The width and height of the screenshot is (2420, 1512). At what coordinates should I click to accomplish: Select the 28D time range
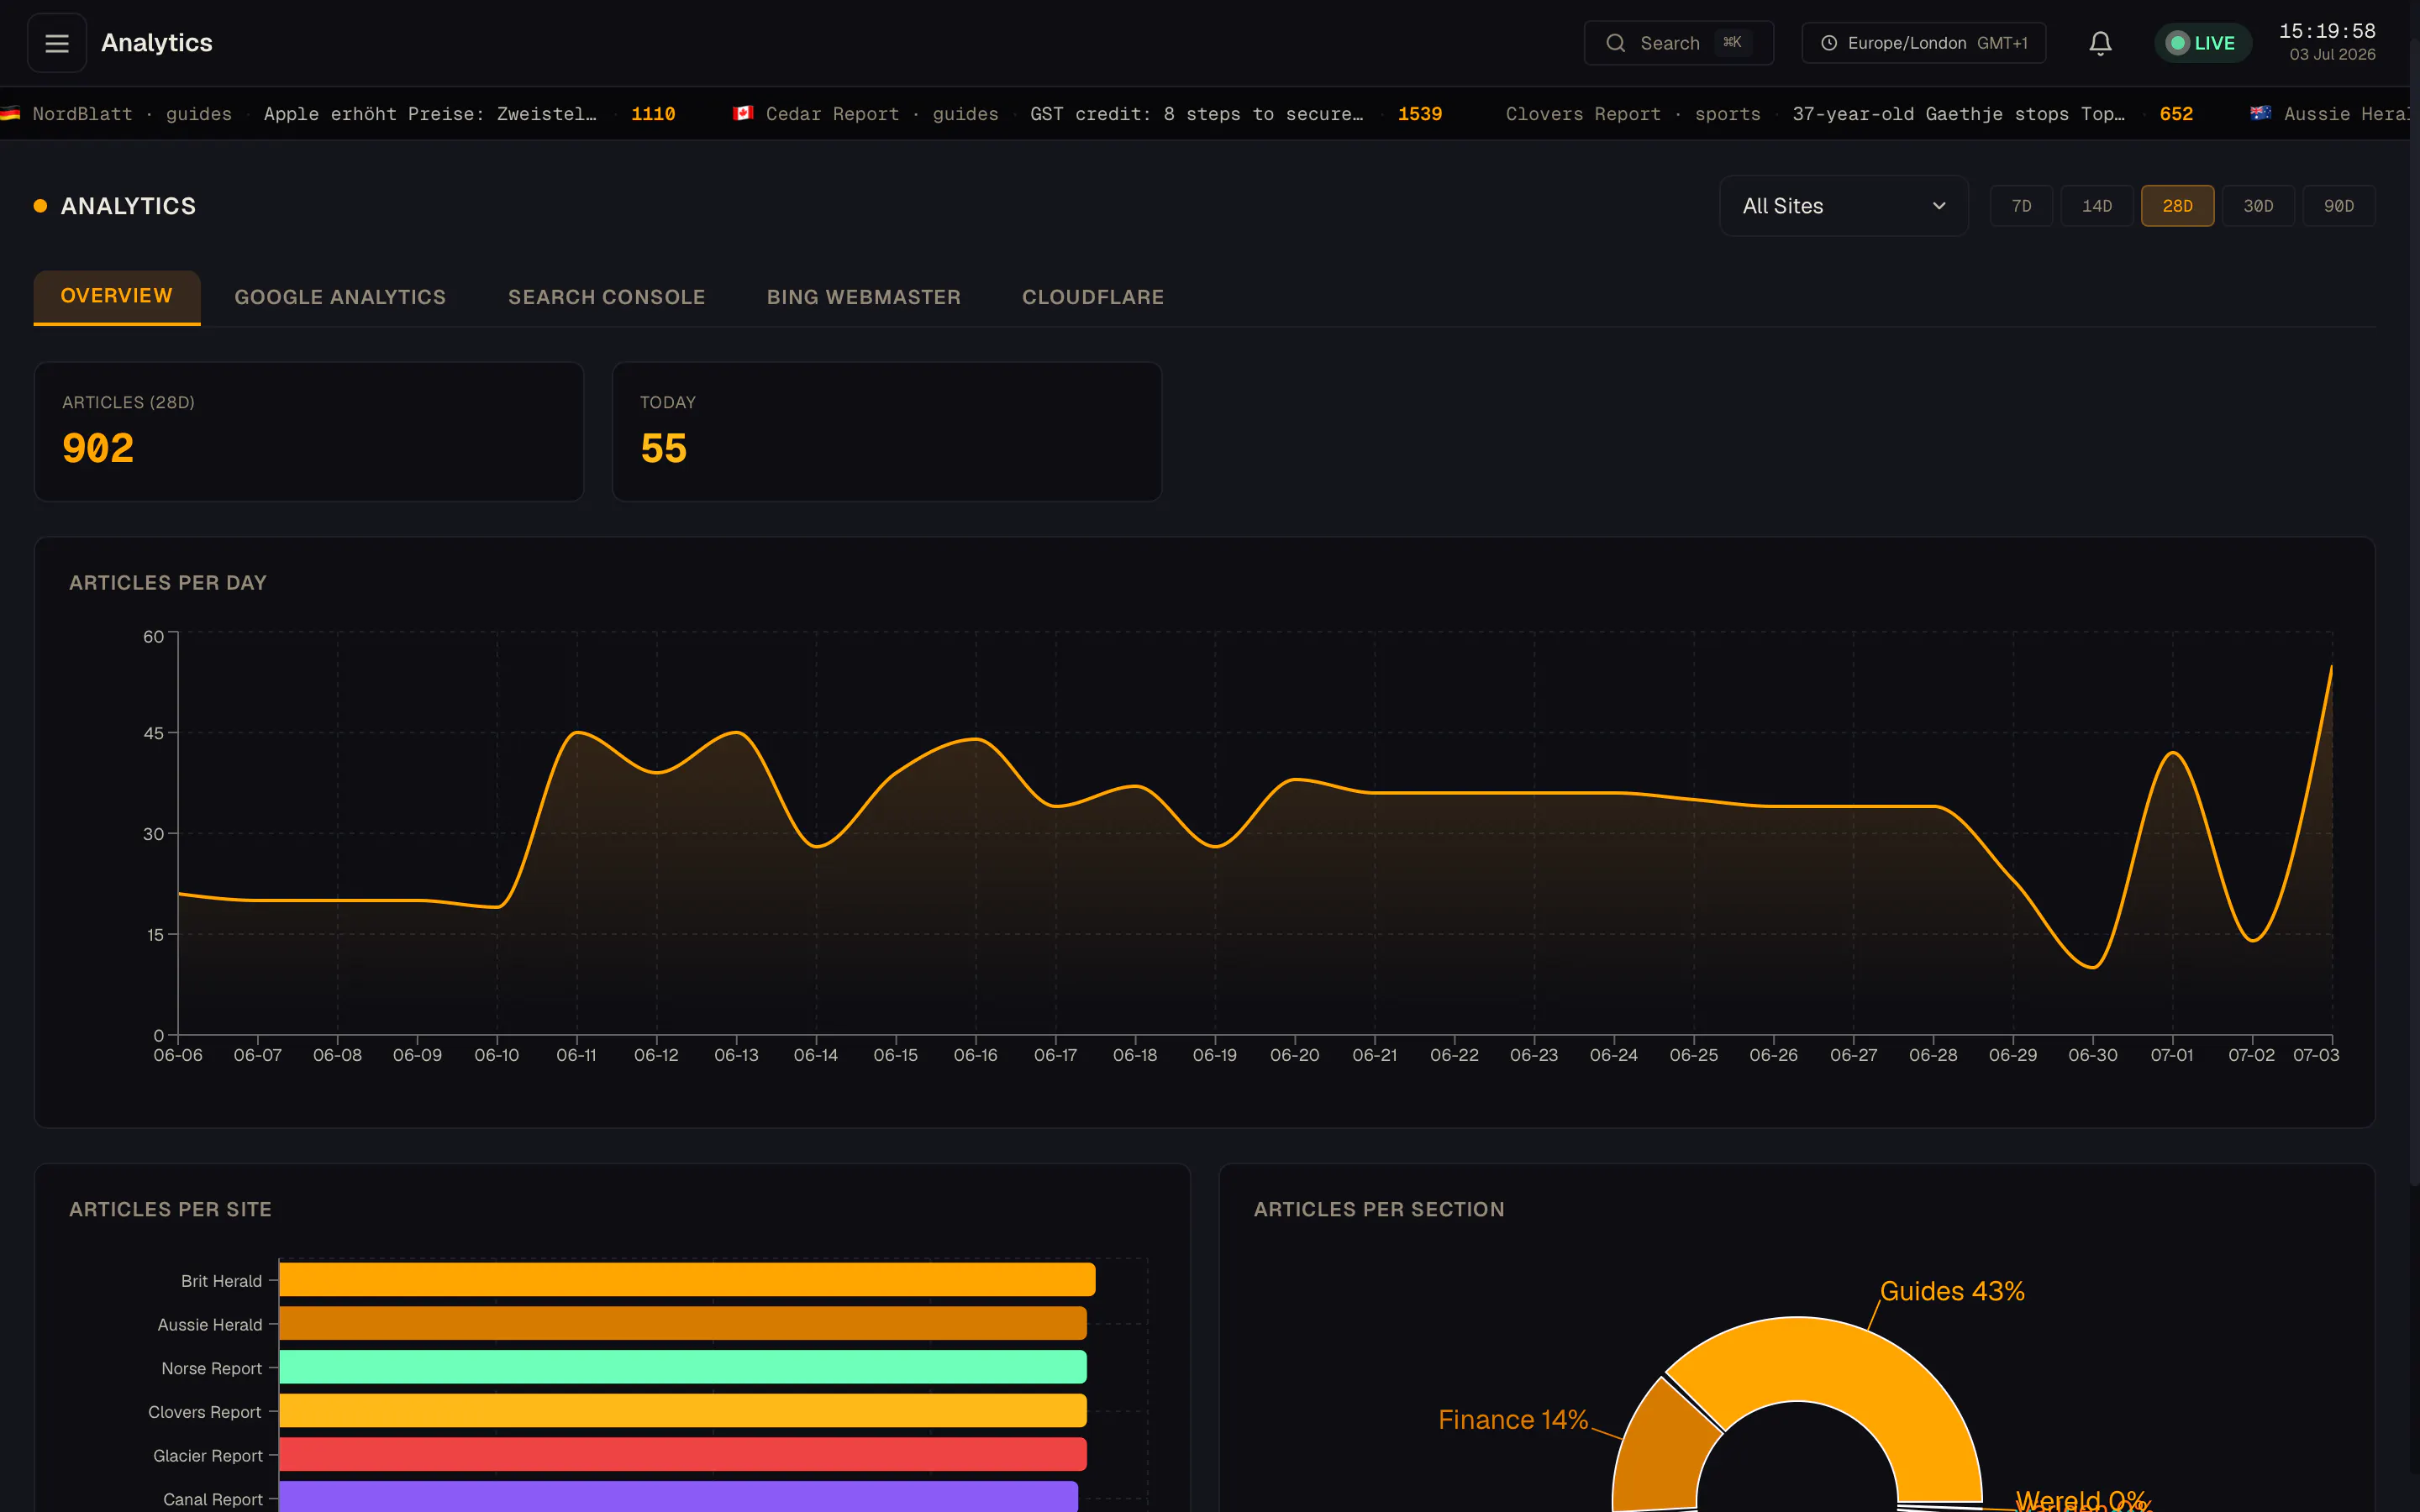pos(2177,206)
